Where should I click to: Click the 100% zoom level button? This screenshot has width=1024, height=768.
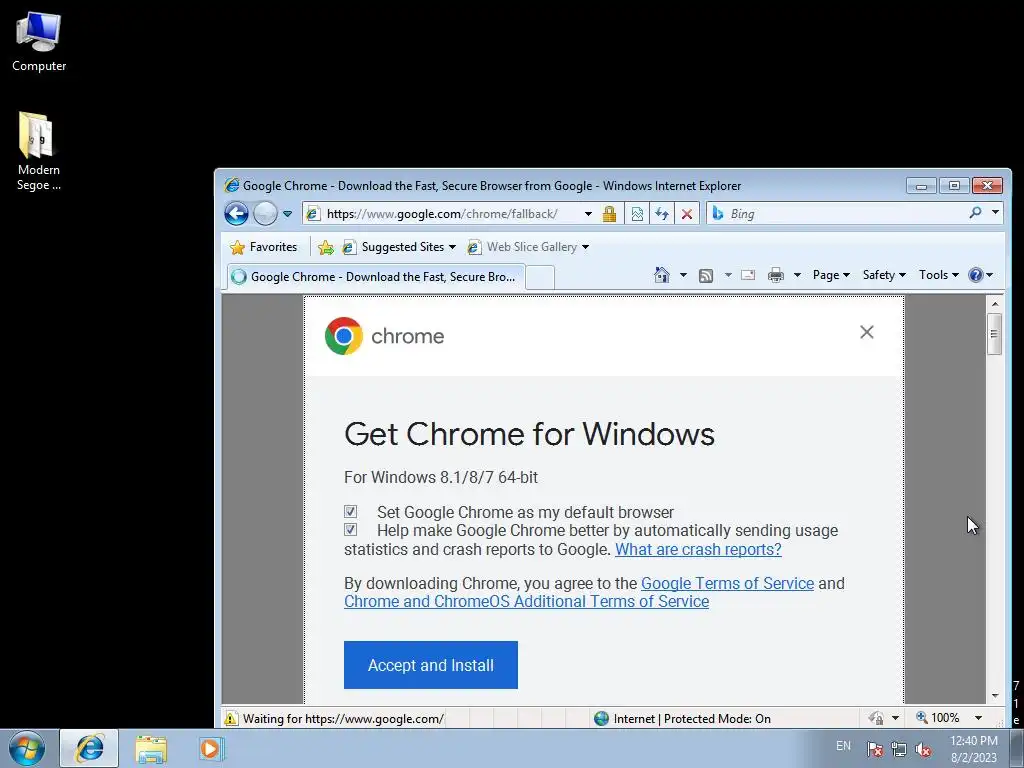click(938, 718)
